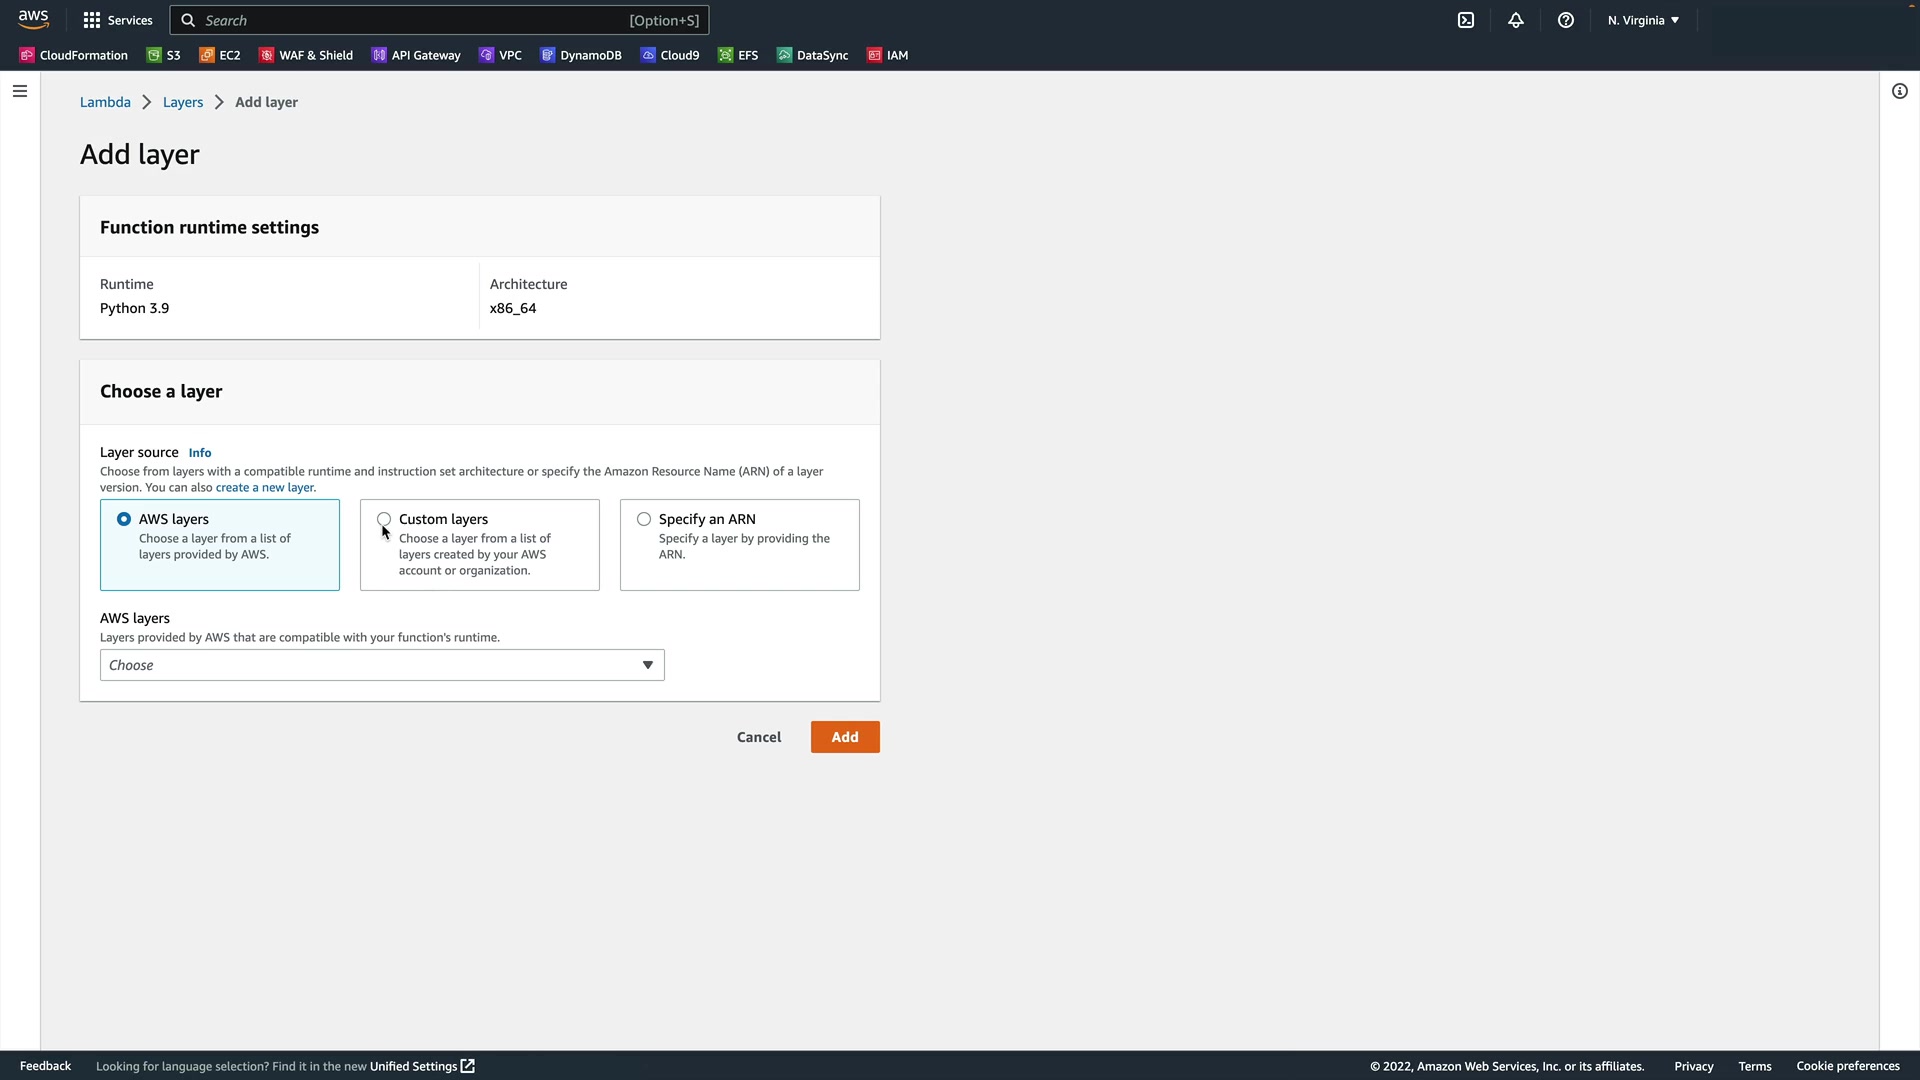Open the info panel icon at right
Screen dimensions: 1920x1080
(x=1900, y=91)
